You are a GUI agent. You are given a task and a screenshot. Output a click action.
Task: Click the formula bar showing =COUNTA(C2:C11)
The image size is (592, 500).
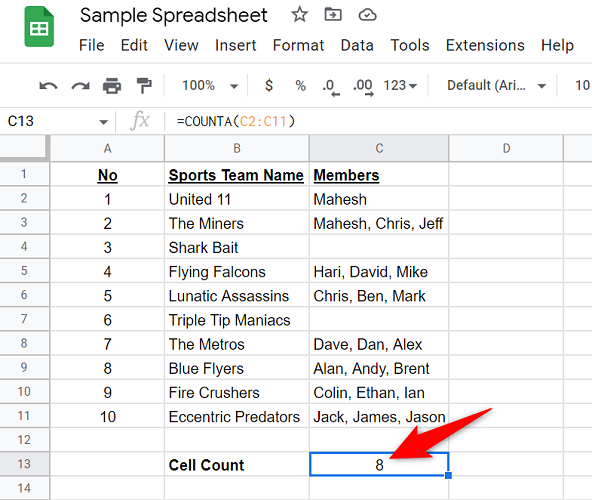(x=378, y=122)
